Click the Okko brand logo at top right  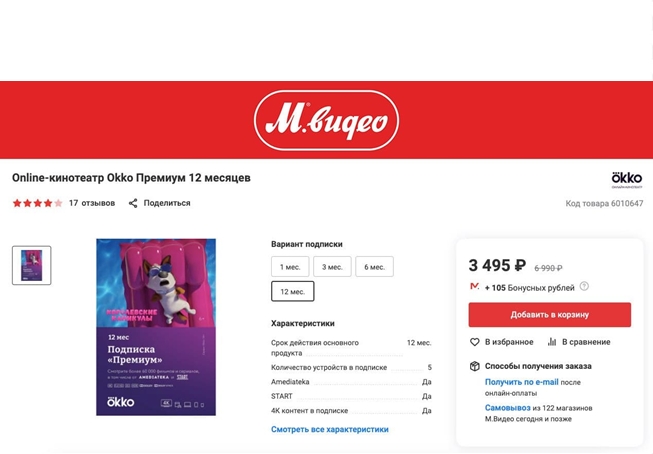626,180
